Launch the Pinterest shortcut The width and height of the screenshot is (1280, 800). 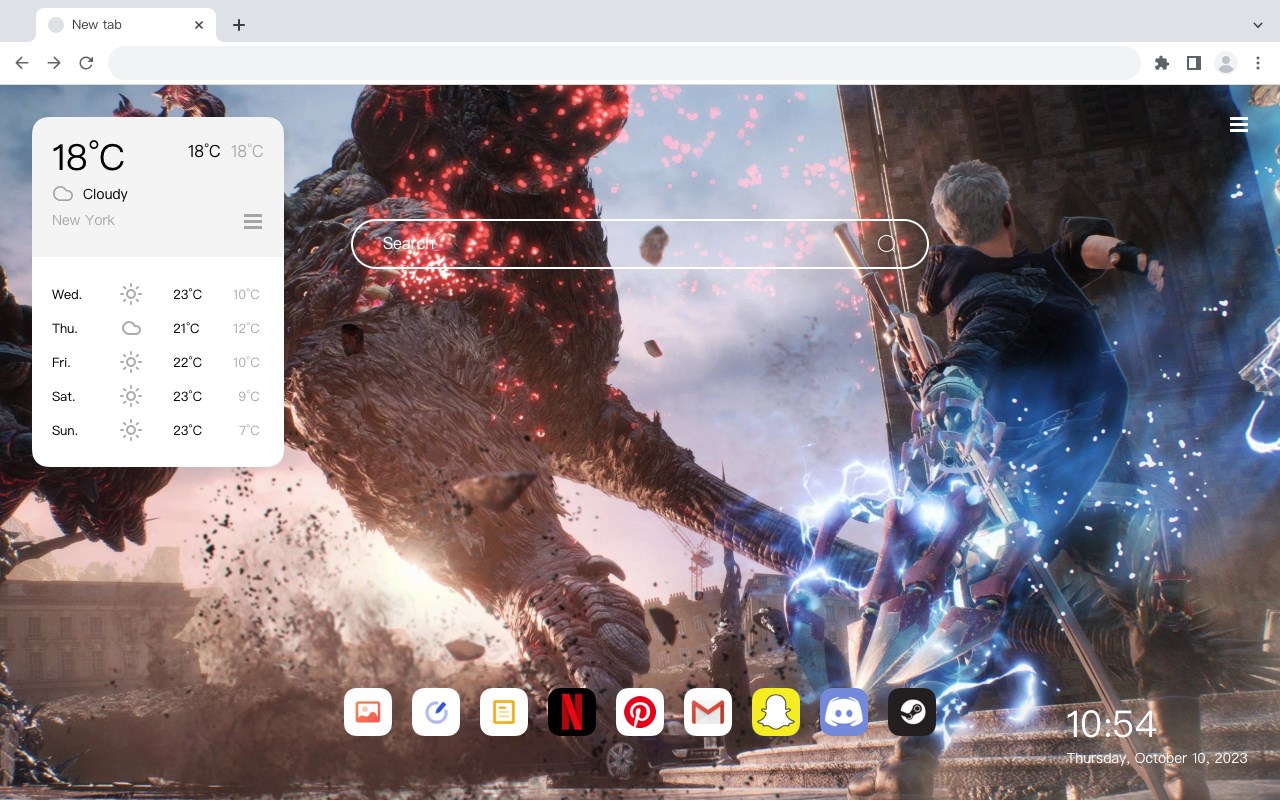640,712
